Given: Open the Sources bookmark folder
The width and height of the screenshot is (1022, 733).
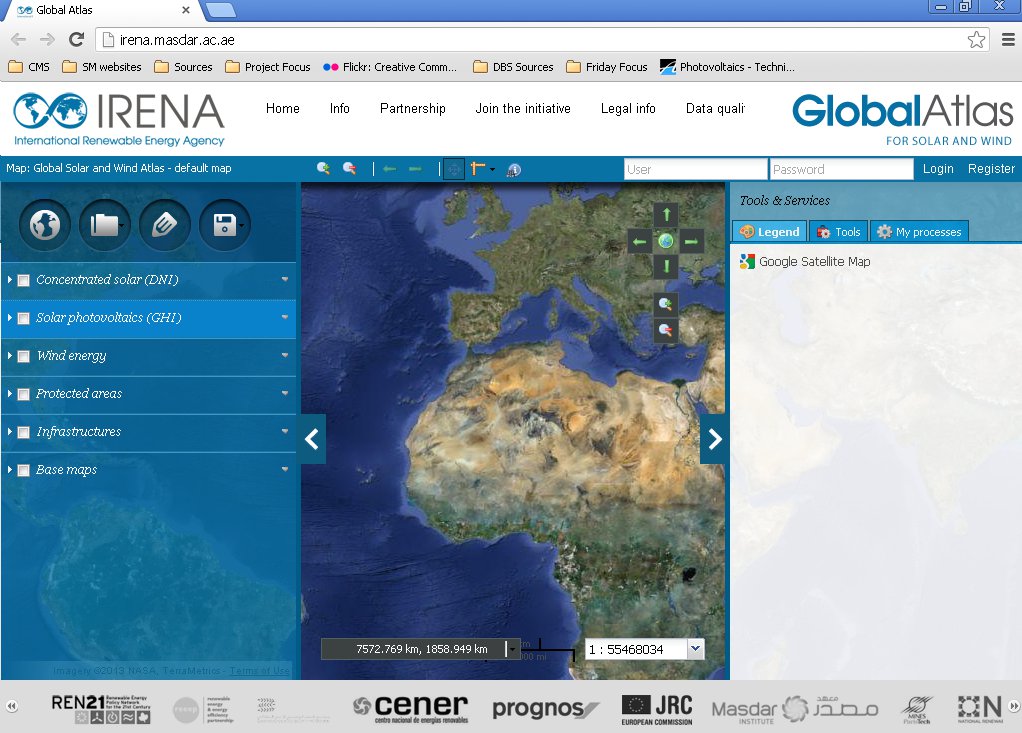Looking at the screenshot, I should click(184, 66).
